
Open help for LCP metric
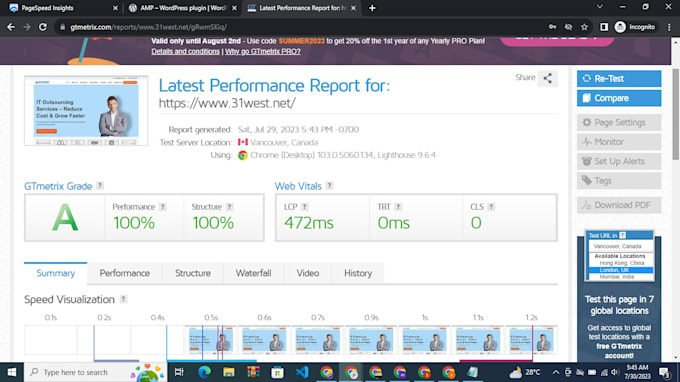pyautogui.click(x=305, y=207)
